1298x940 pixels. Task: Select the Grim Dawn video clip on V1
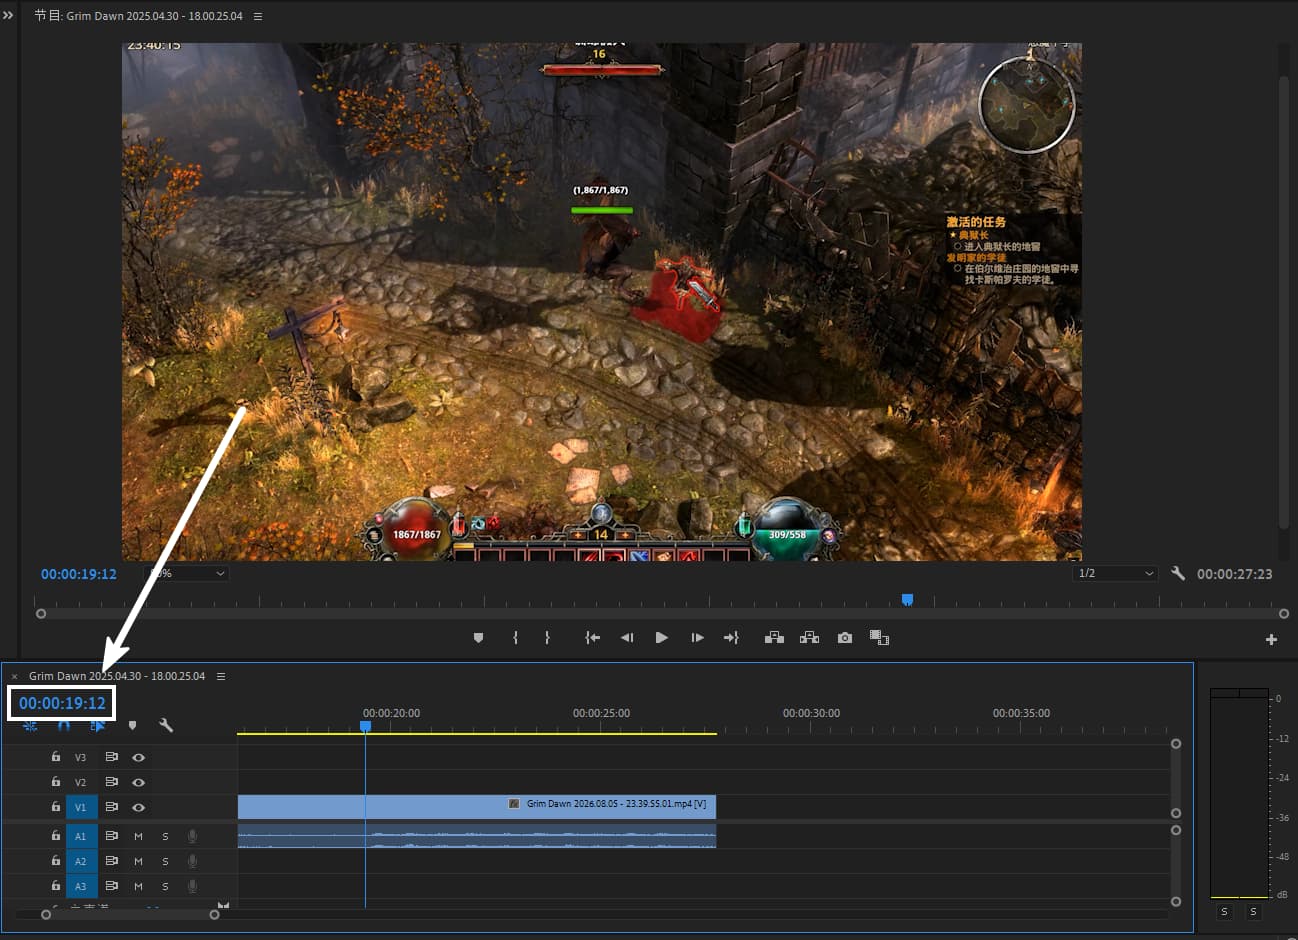point(477,806)
